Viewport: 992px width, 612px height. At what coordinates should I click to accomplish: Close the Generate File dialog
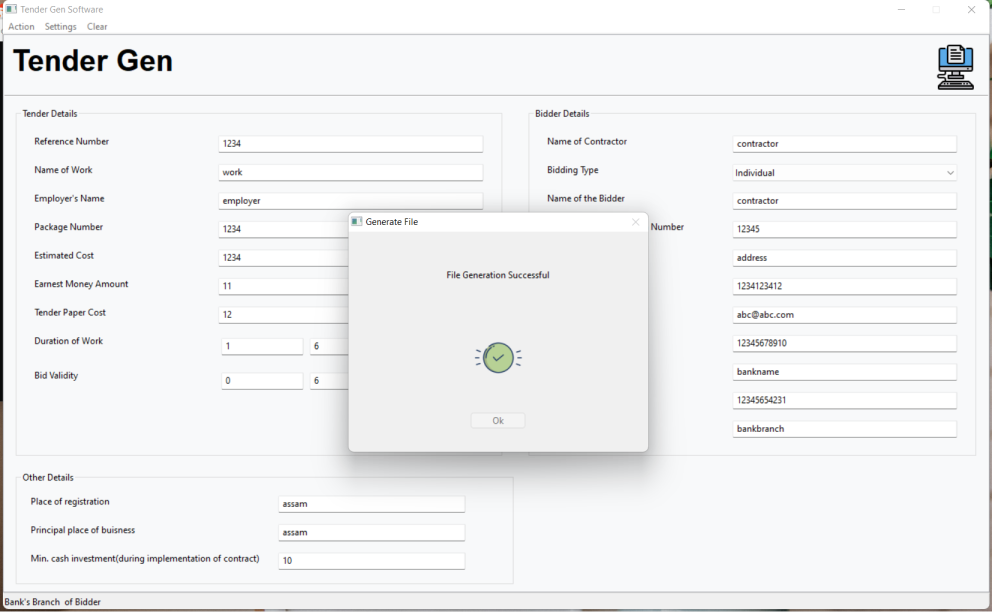coord(635,222)
